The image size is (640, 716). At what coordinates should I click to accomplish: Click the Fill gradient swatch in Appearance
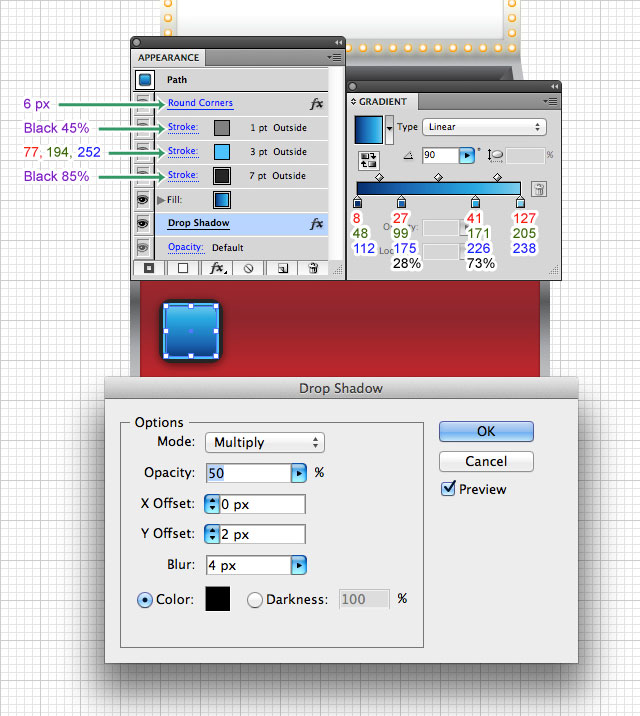pyautogui.click(x=222, y=200)
